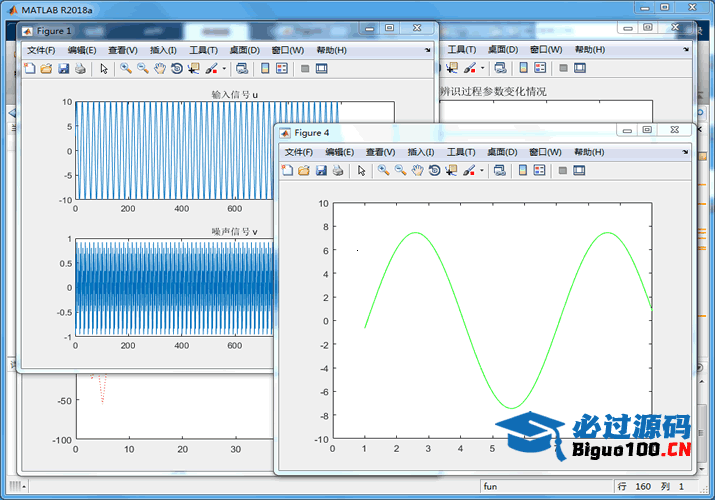Select Brush data tool in Figure 1

click(211, 69)
